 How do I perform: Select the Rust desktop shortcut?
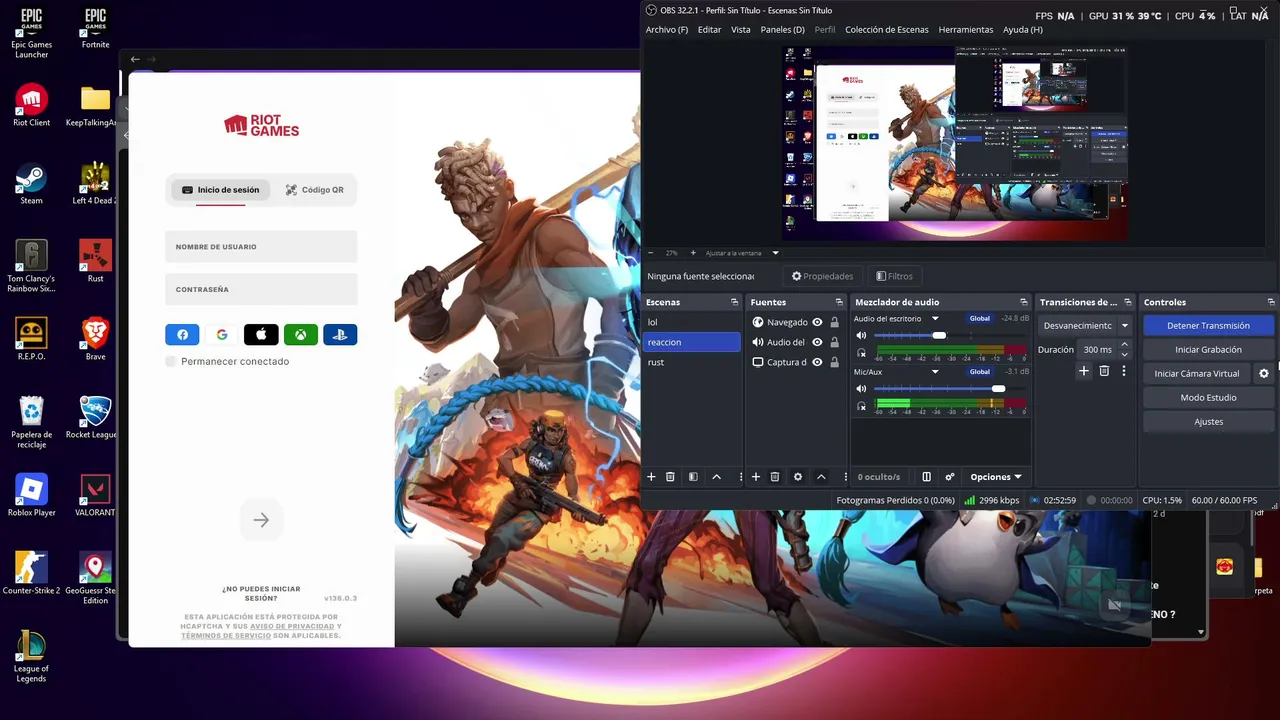[95, 261]
